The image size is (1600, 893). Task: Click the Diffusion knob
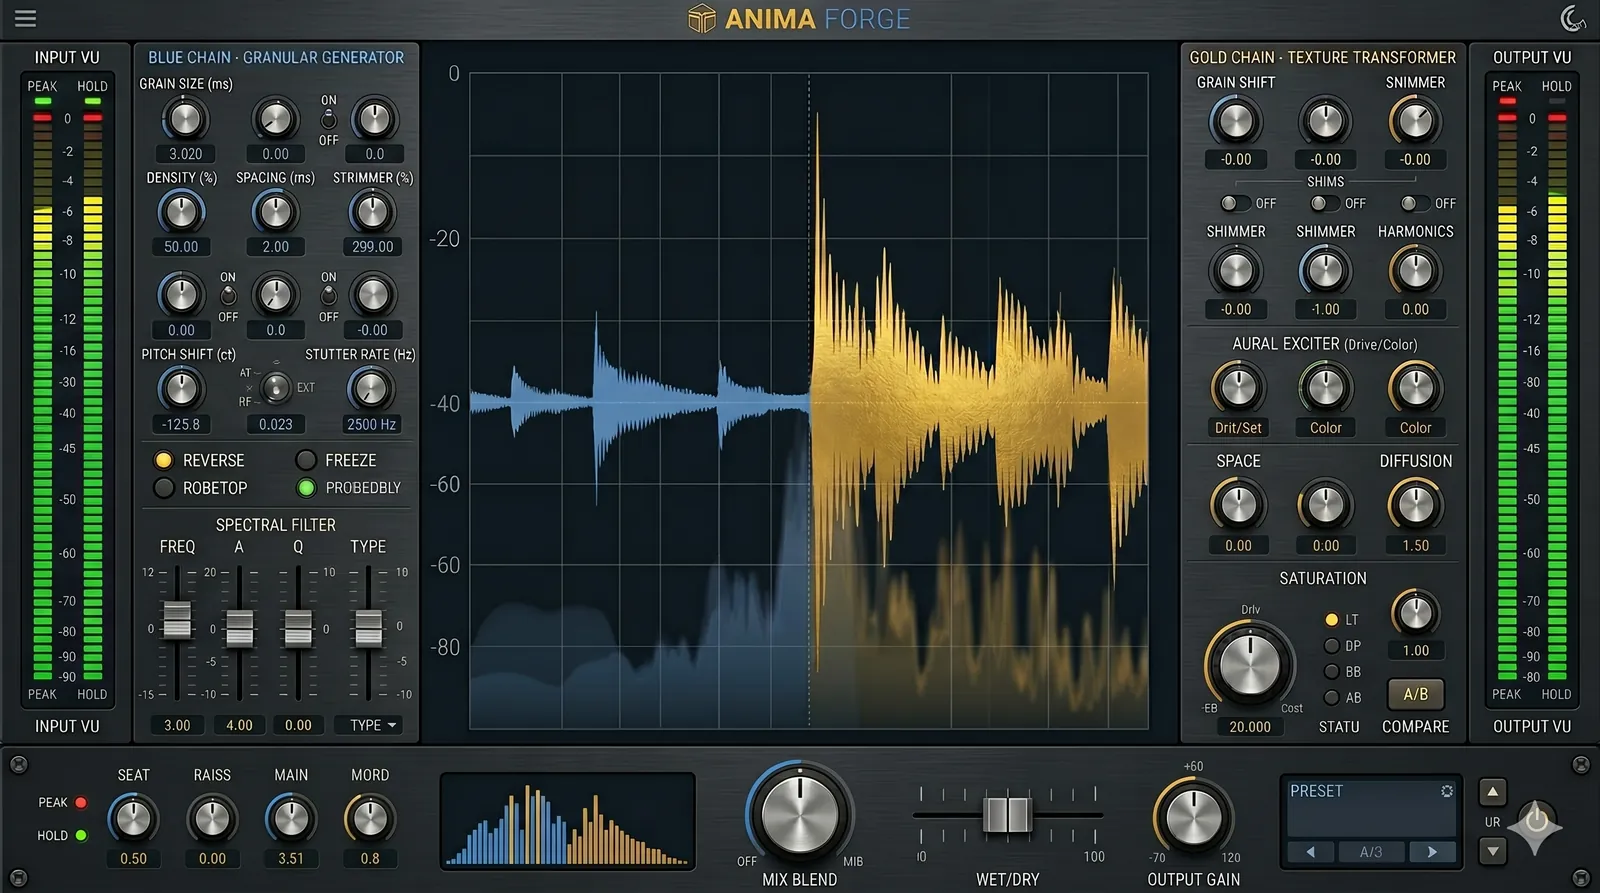click(1415, 505)
